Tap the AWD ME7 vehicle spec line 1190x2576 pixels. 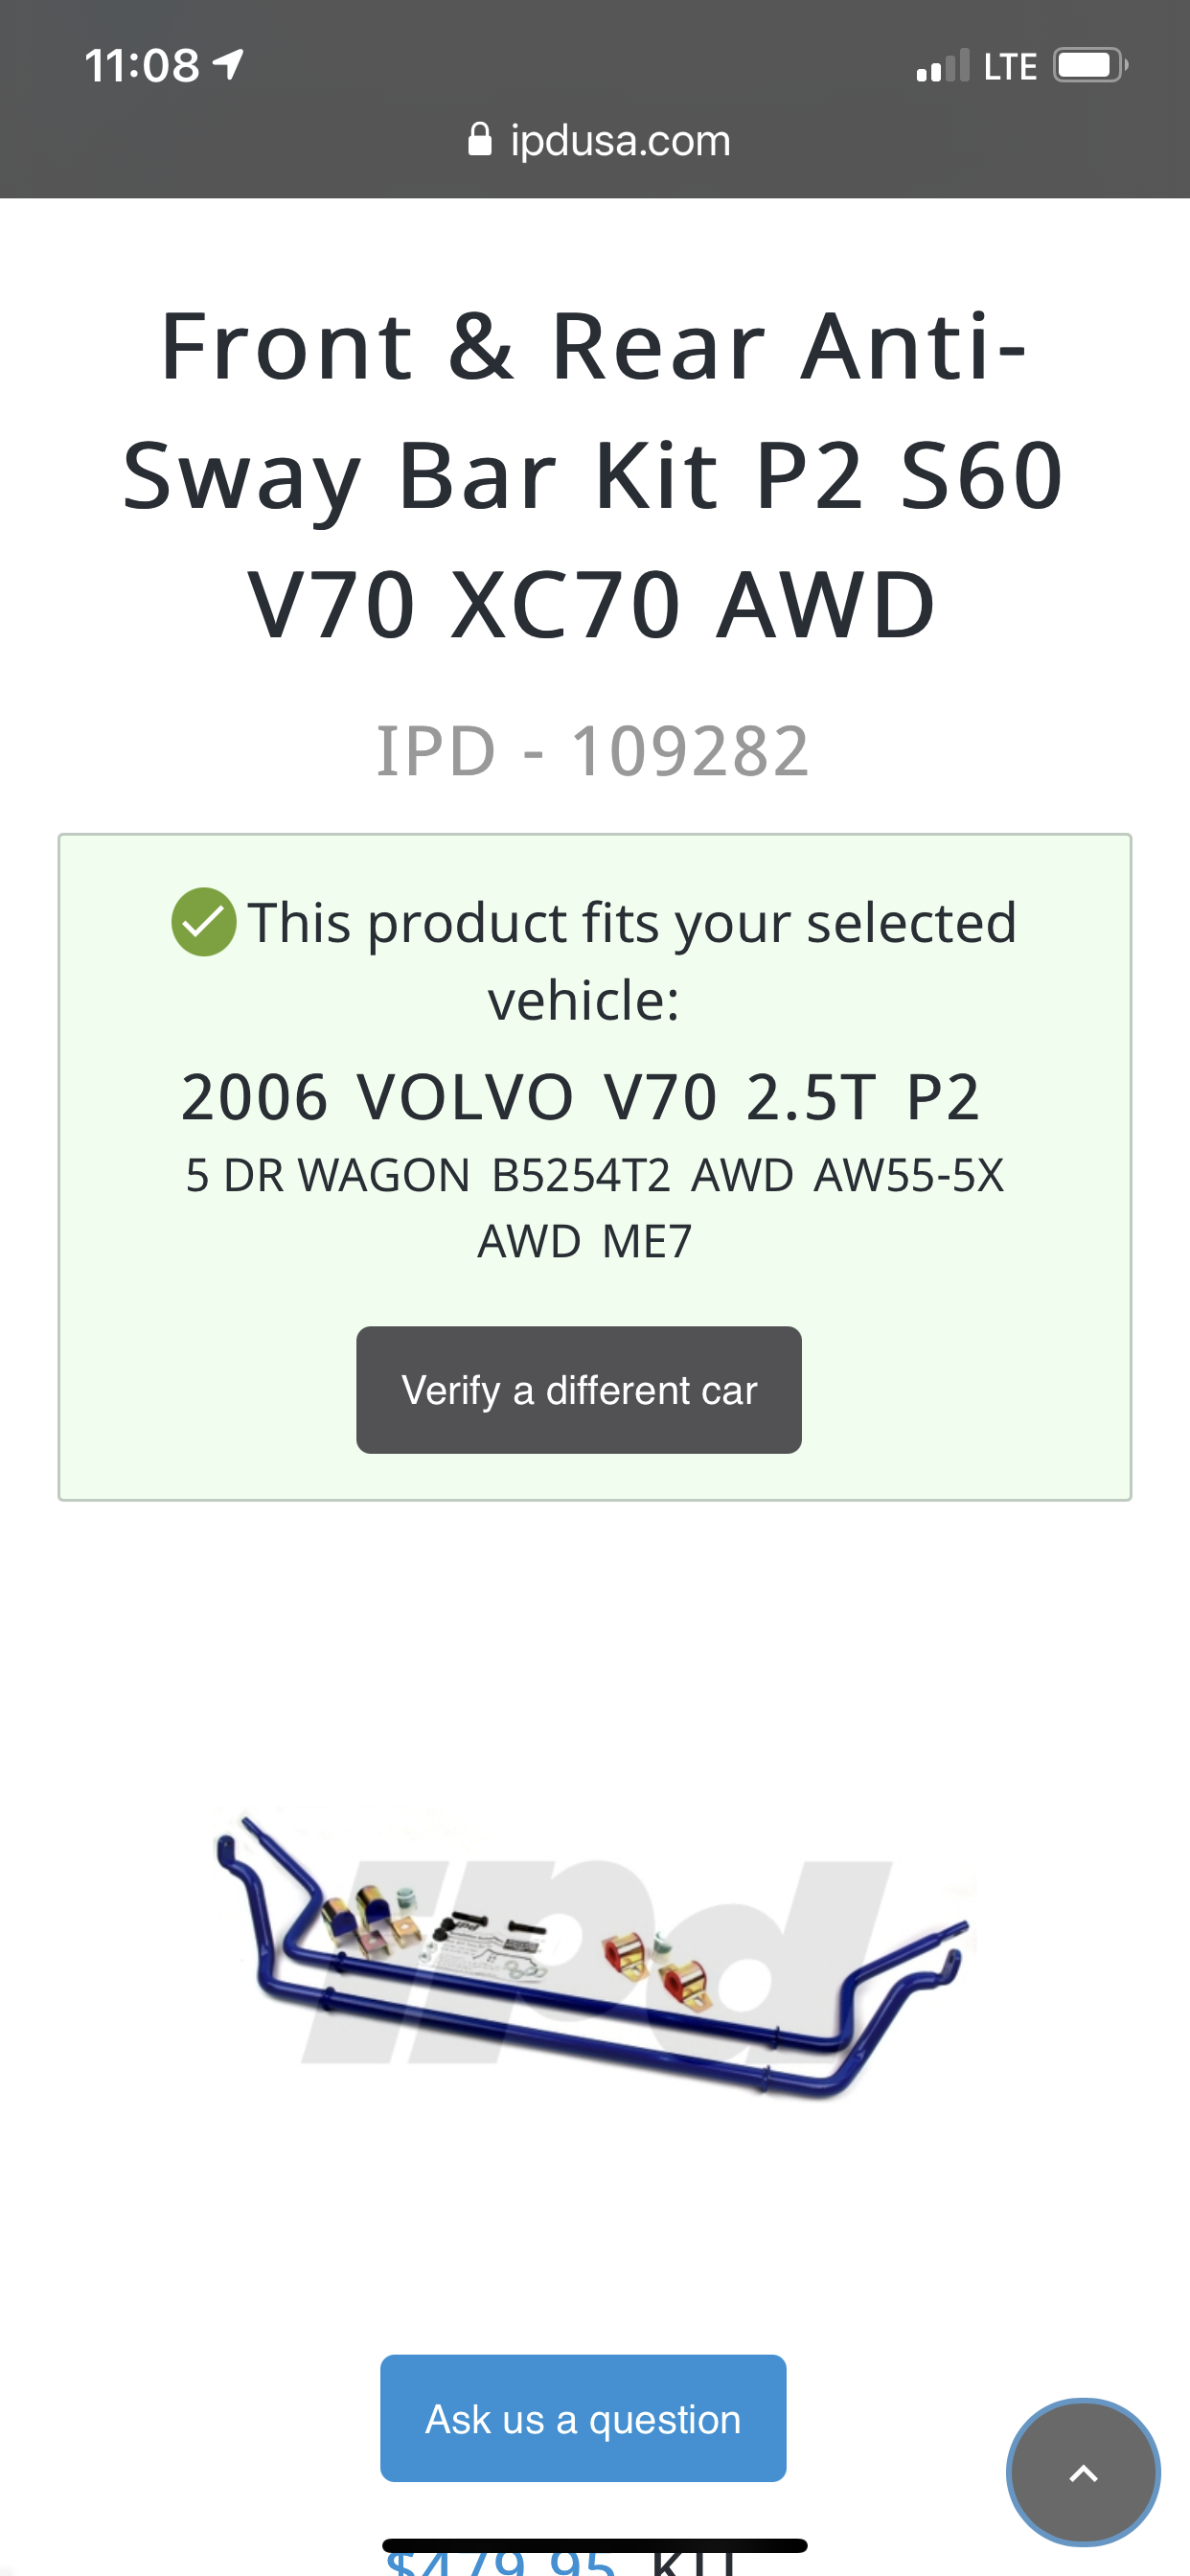585,1242
